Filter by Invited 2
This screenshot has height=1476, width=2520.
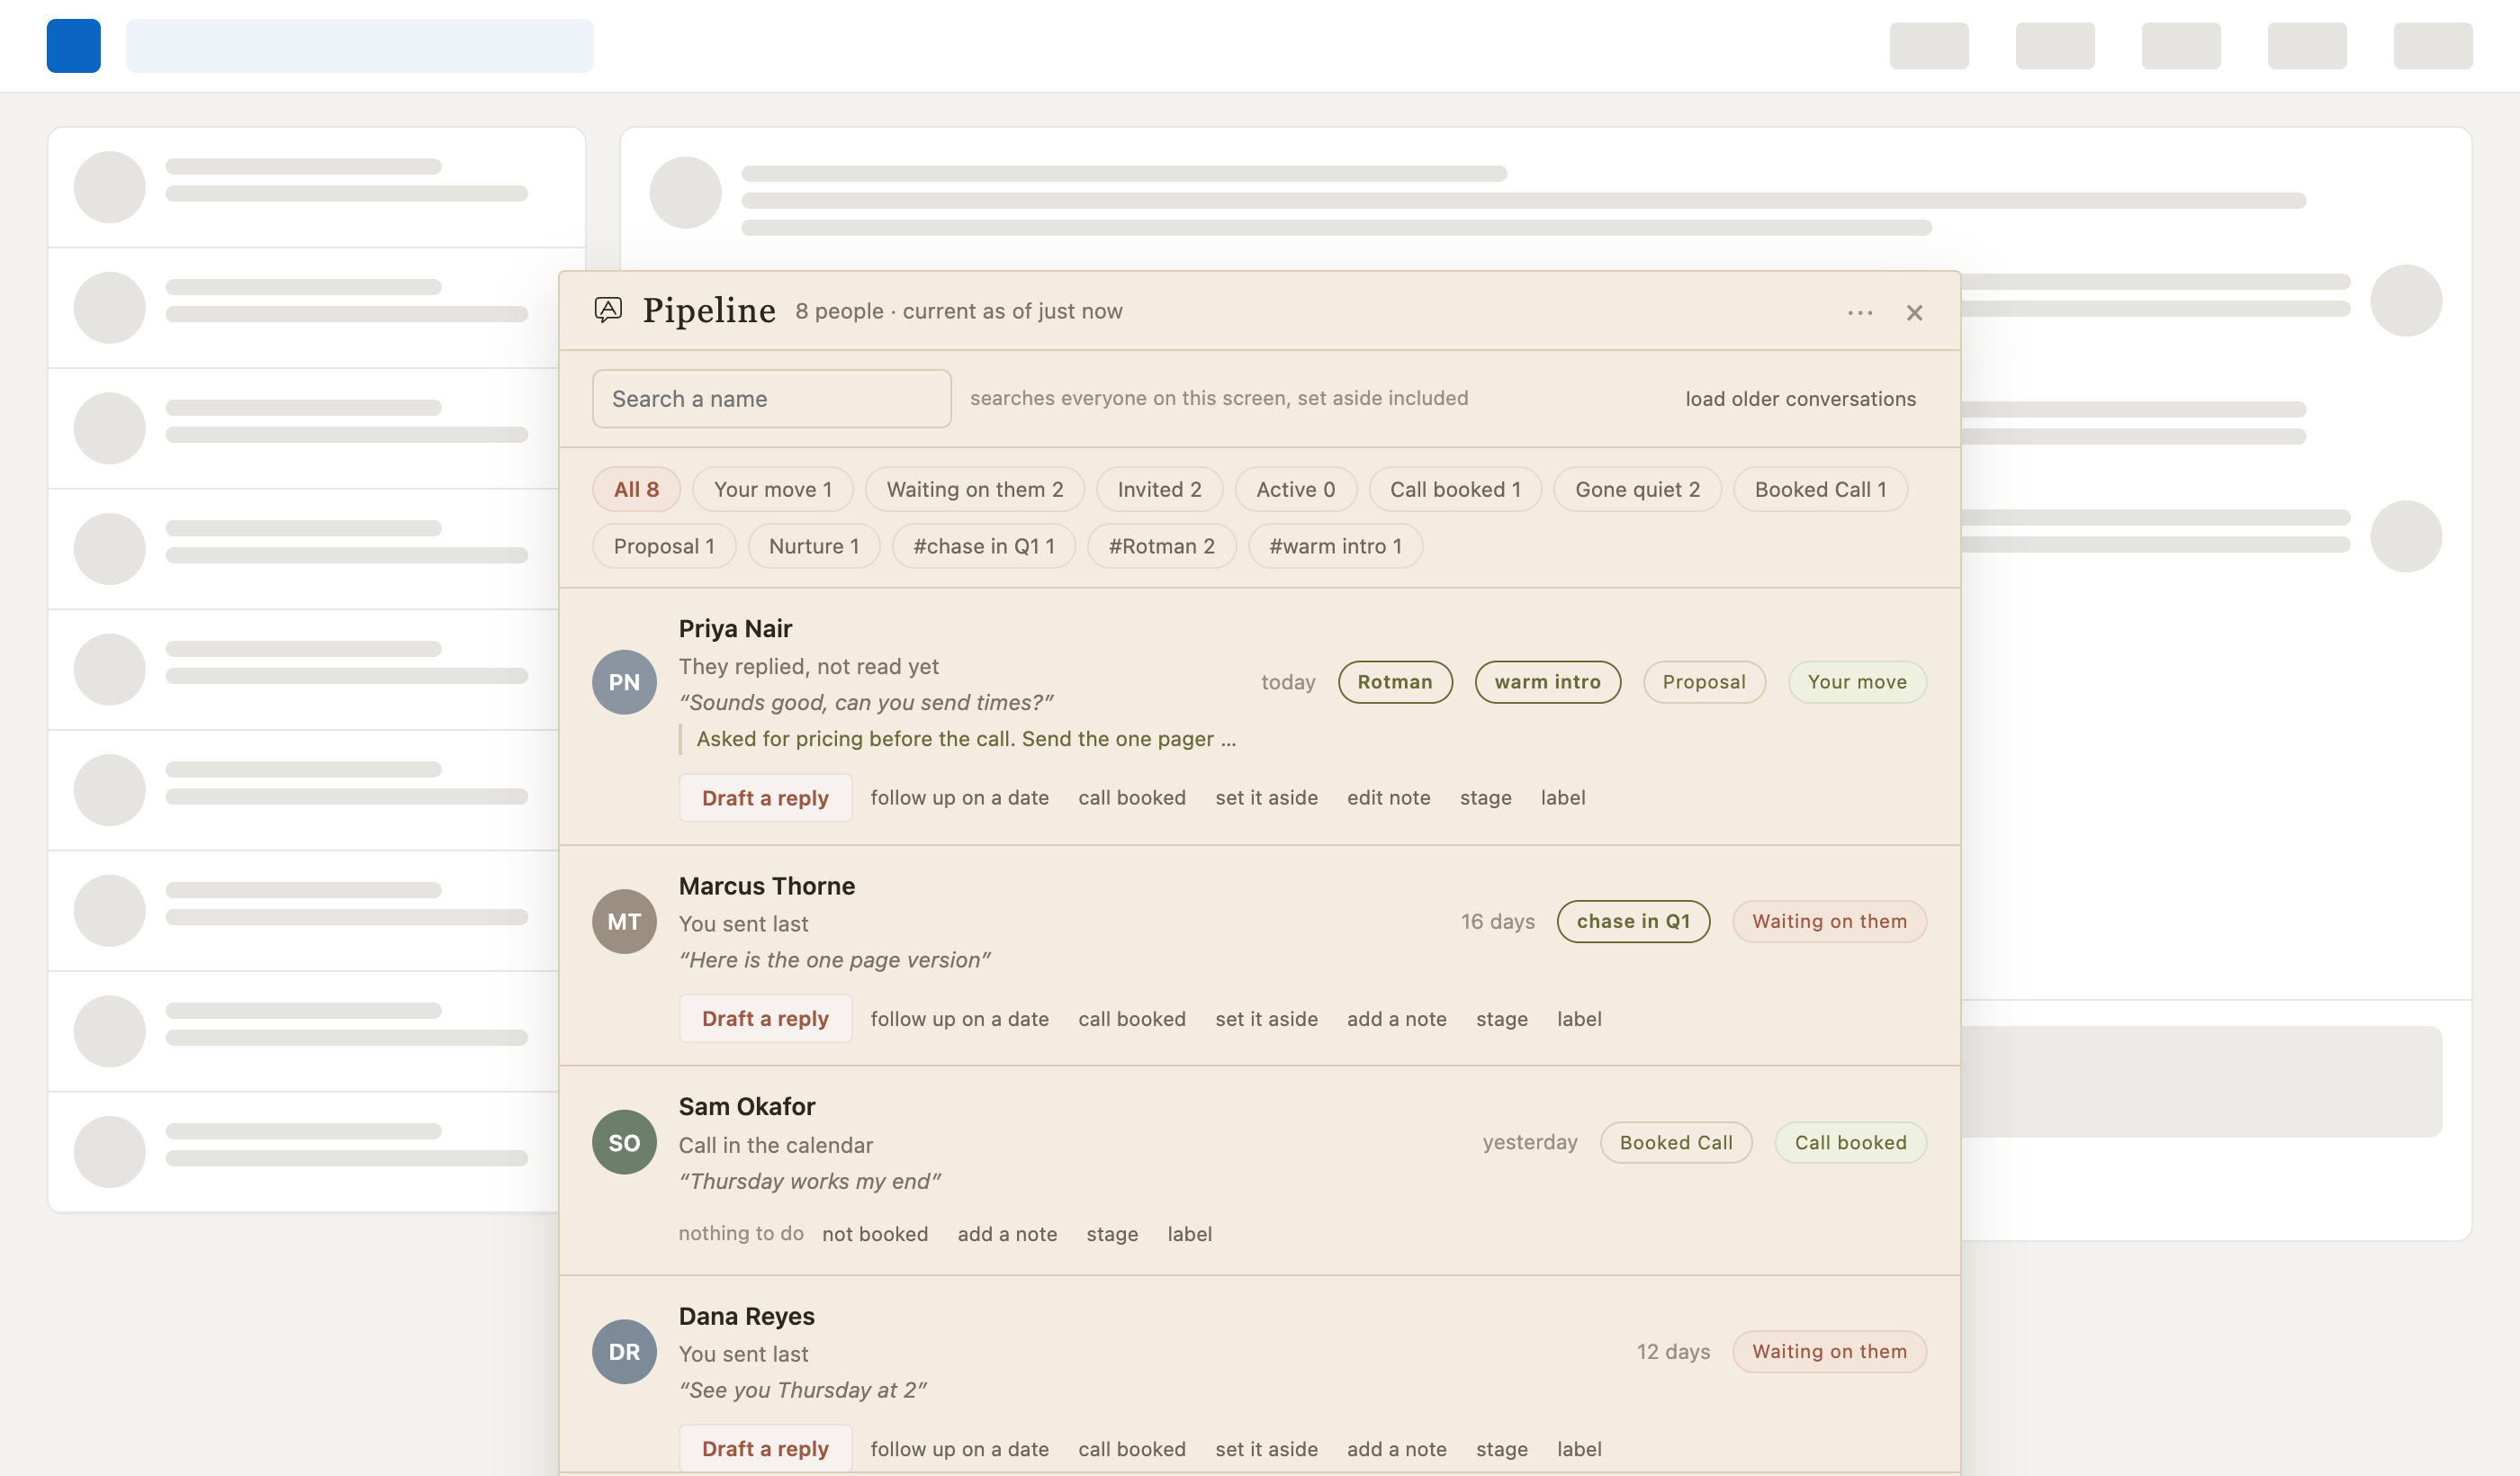tap(1159, 489)
